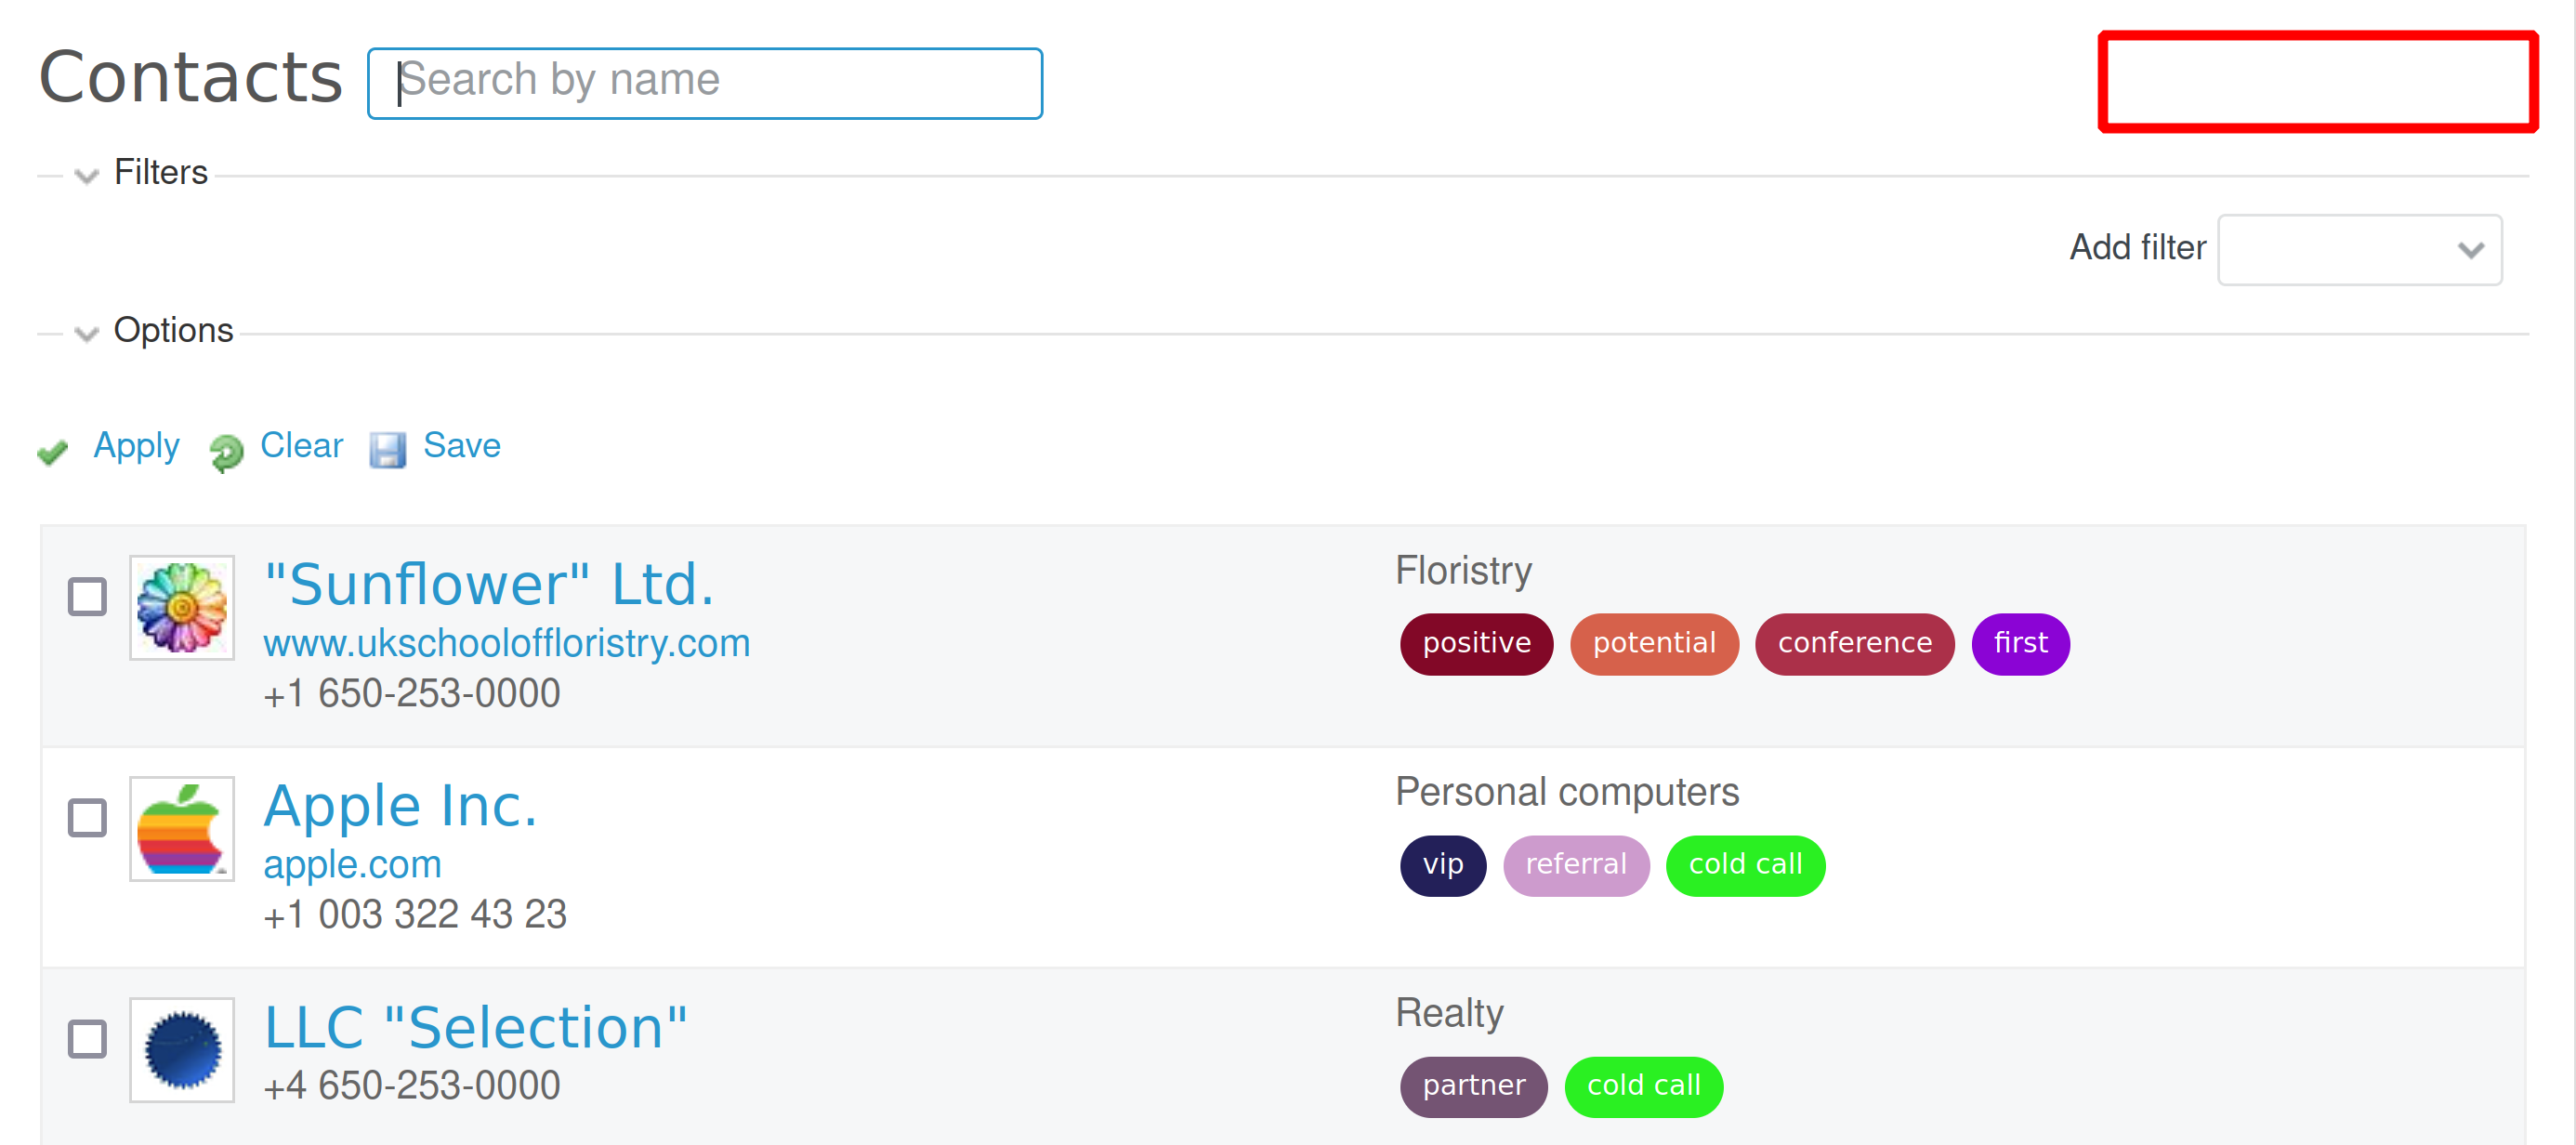Click the green Apply checkmark icon

click(x=53, y=452)
